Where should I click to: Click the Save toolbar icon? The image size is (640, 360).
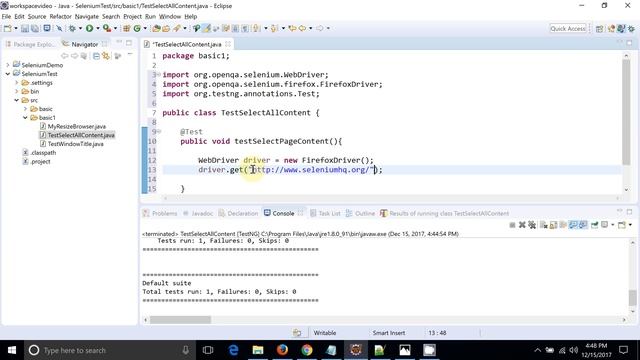25,28
